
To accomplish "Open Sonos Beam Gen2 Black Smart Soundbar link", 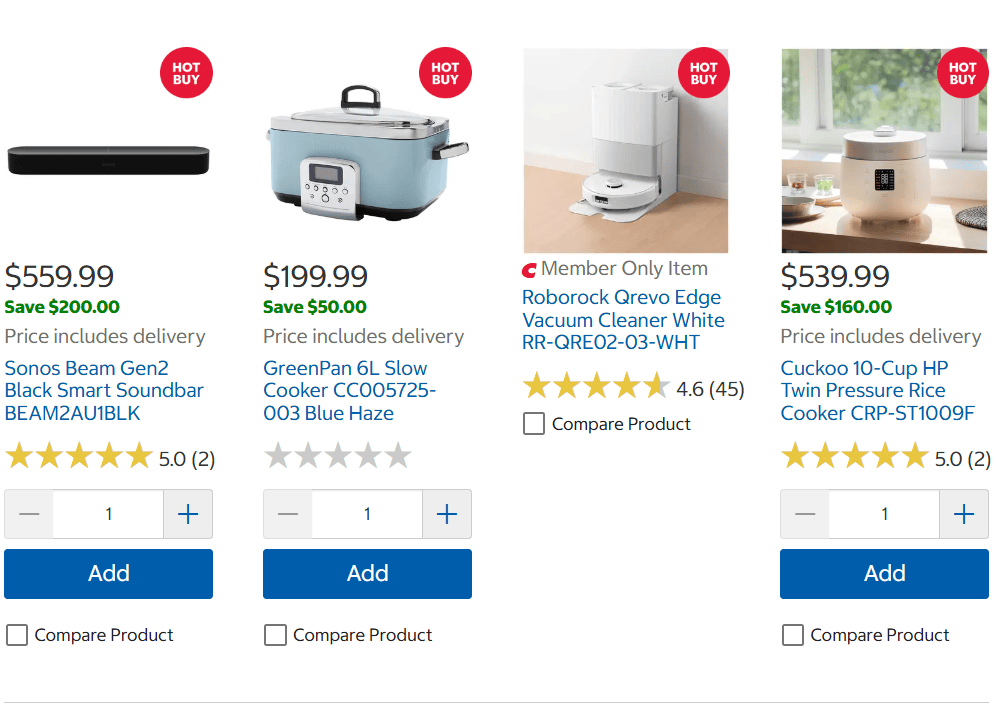I will pos(104,390).
